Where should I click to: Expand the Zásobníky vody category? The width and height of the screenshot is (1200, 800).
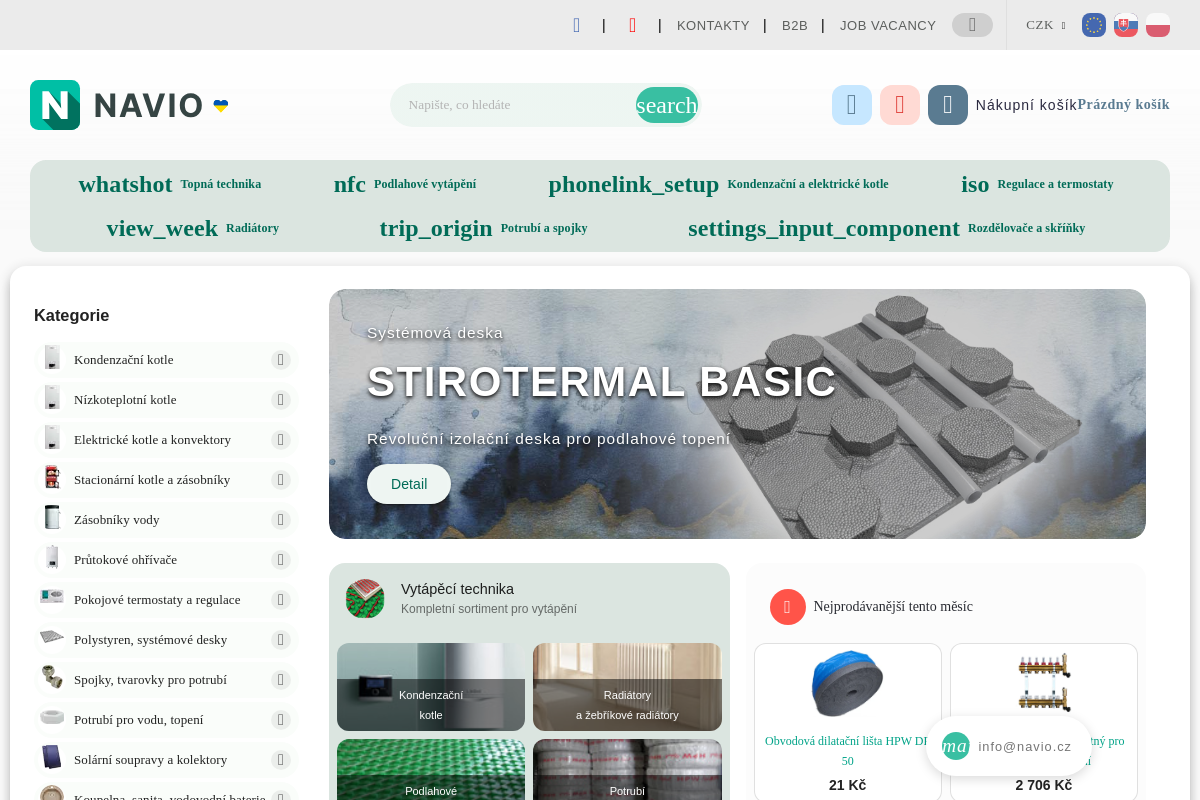click(x=281, y=520)
